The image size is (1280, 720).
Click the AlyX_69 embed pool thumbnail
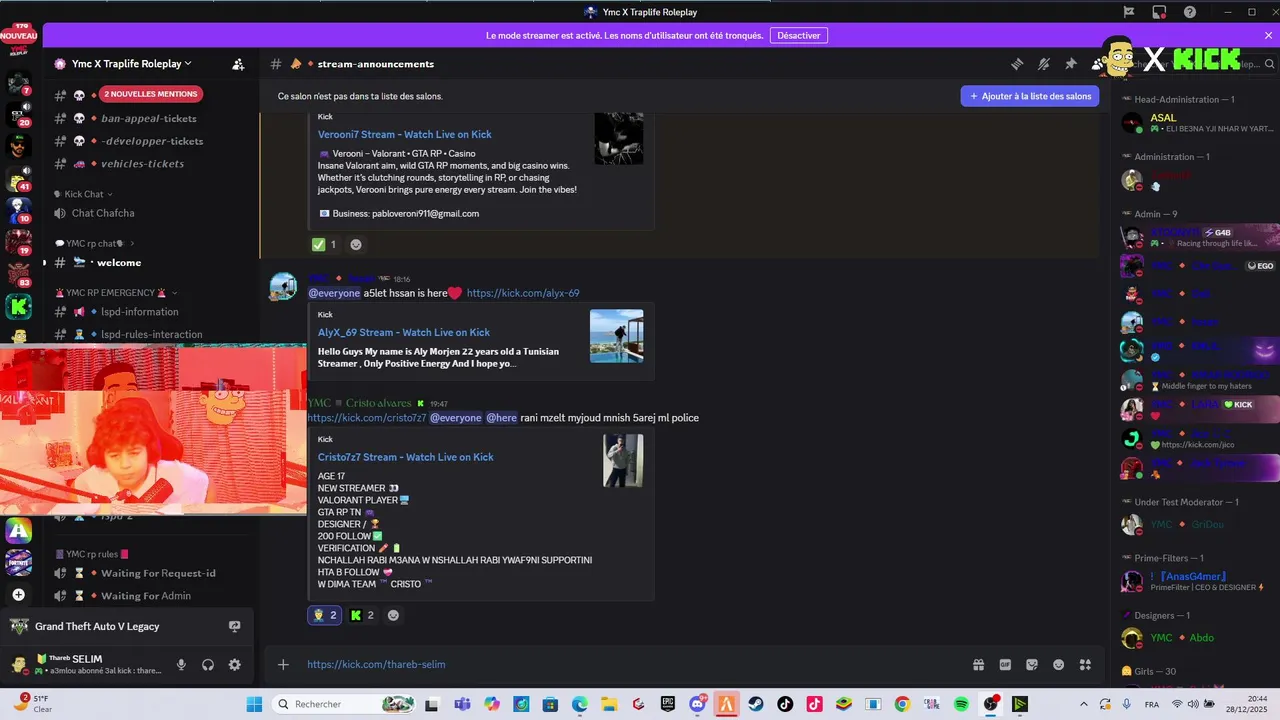pos(616,336)
